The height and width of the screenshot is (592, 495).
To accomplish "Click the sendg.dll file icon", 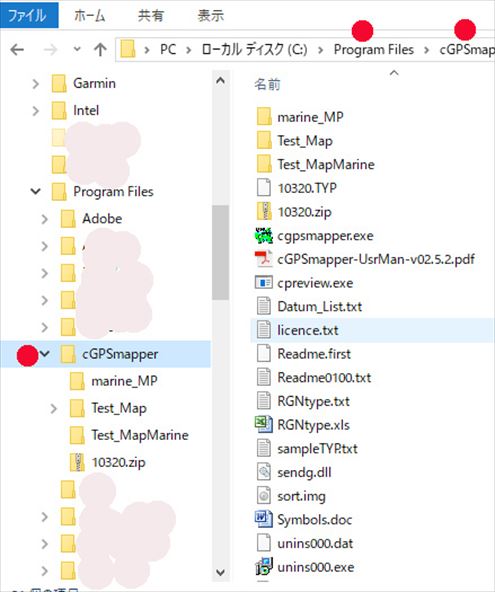I will (264, 472).
